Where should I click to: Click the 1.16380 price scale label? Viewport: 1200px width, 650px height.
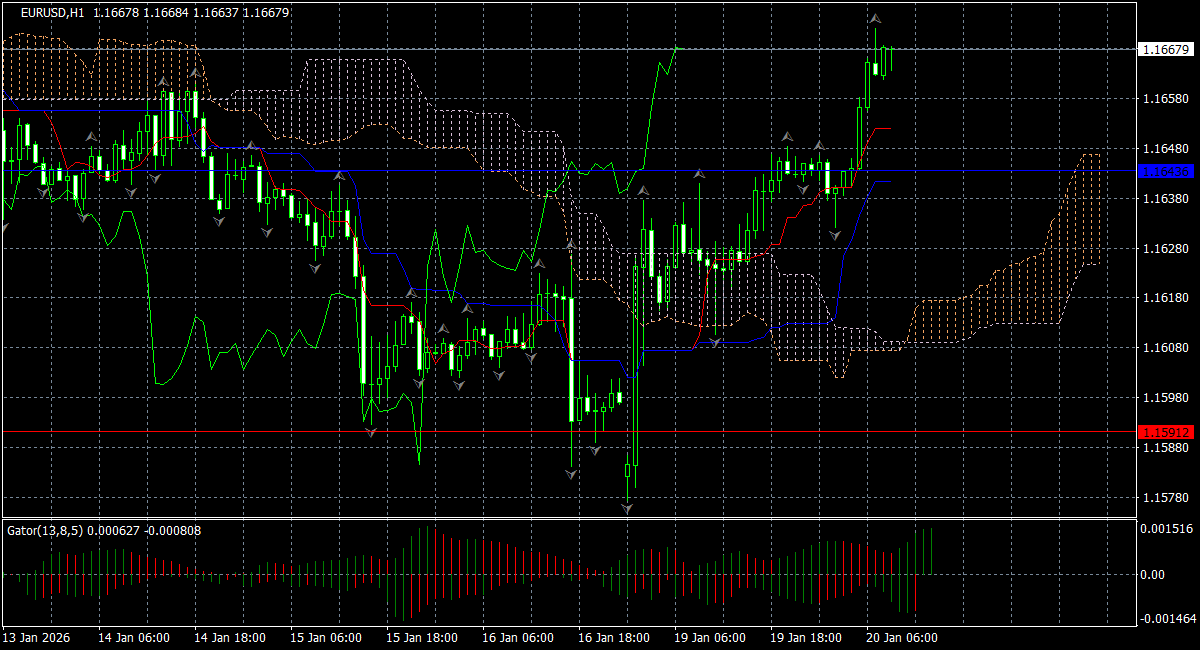pos(1165,199)
